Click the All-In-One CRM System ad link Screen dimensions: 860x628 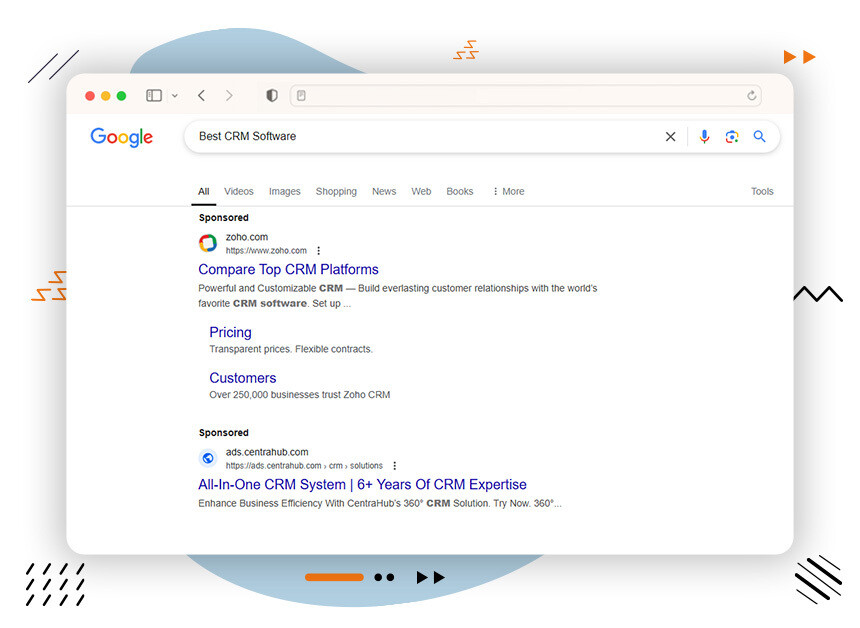pos(362,485)
